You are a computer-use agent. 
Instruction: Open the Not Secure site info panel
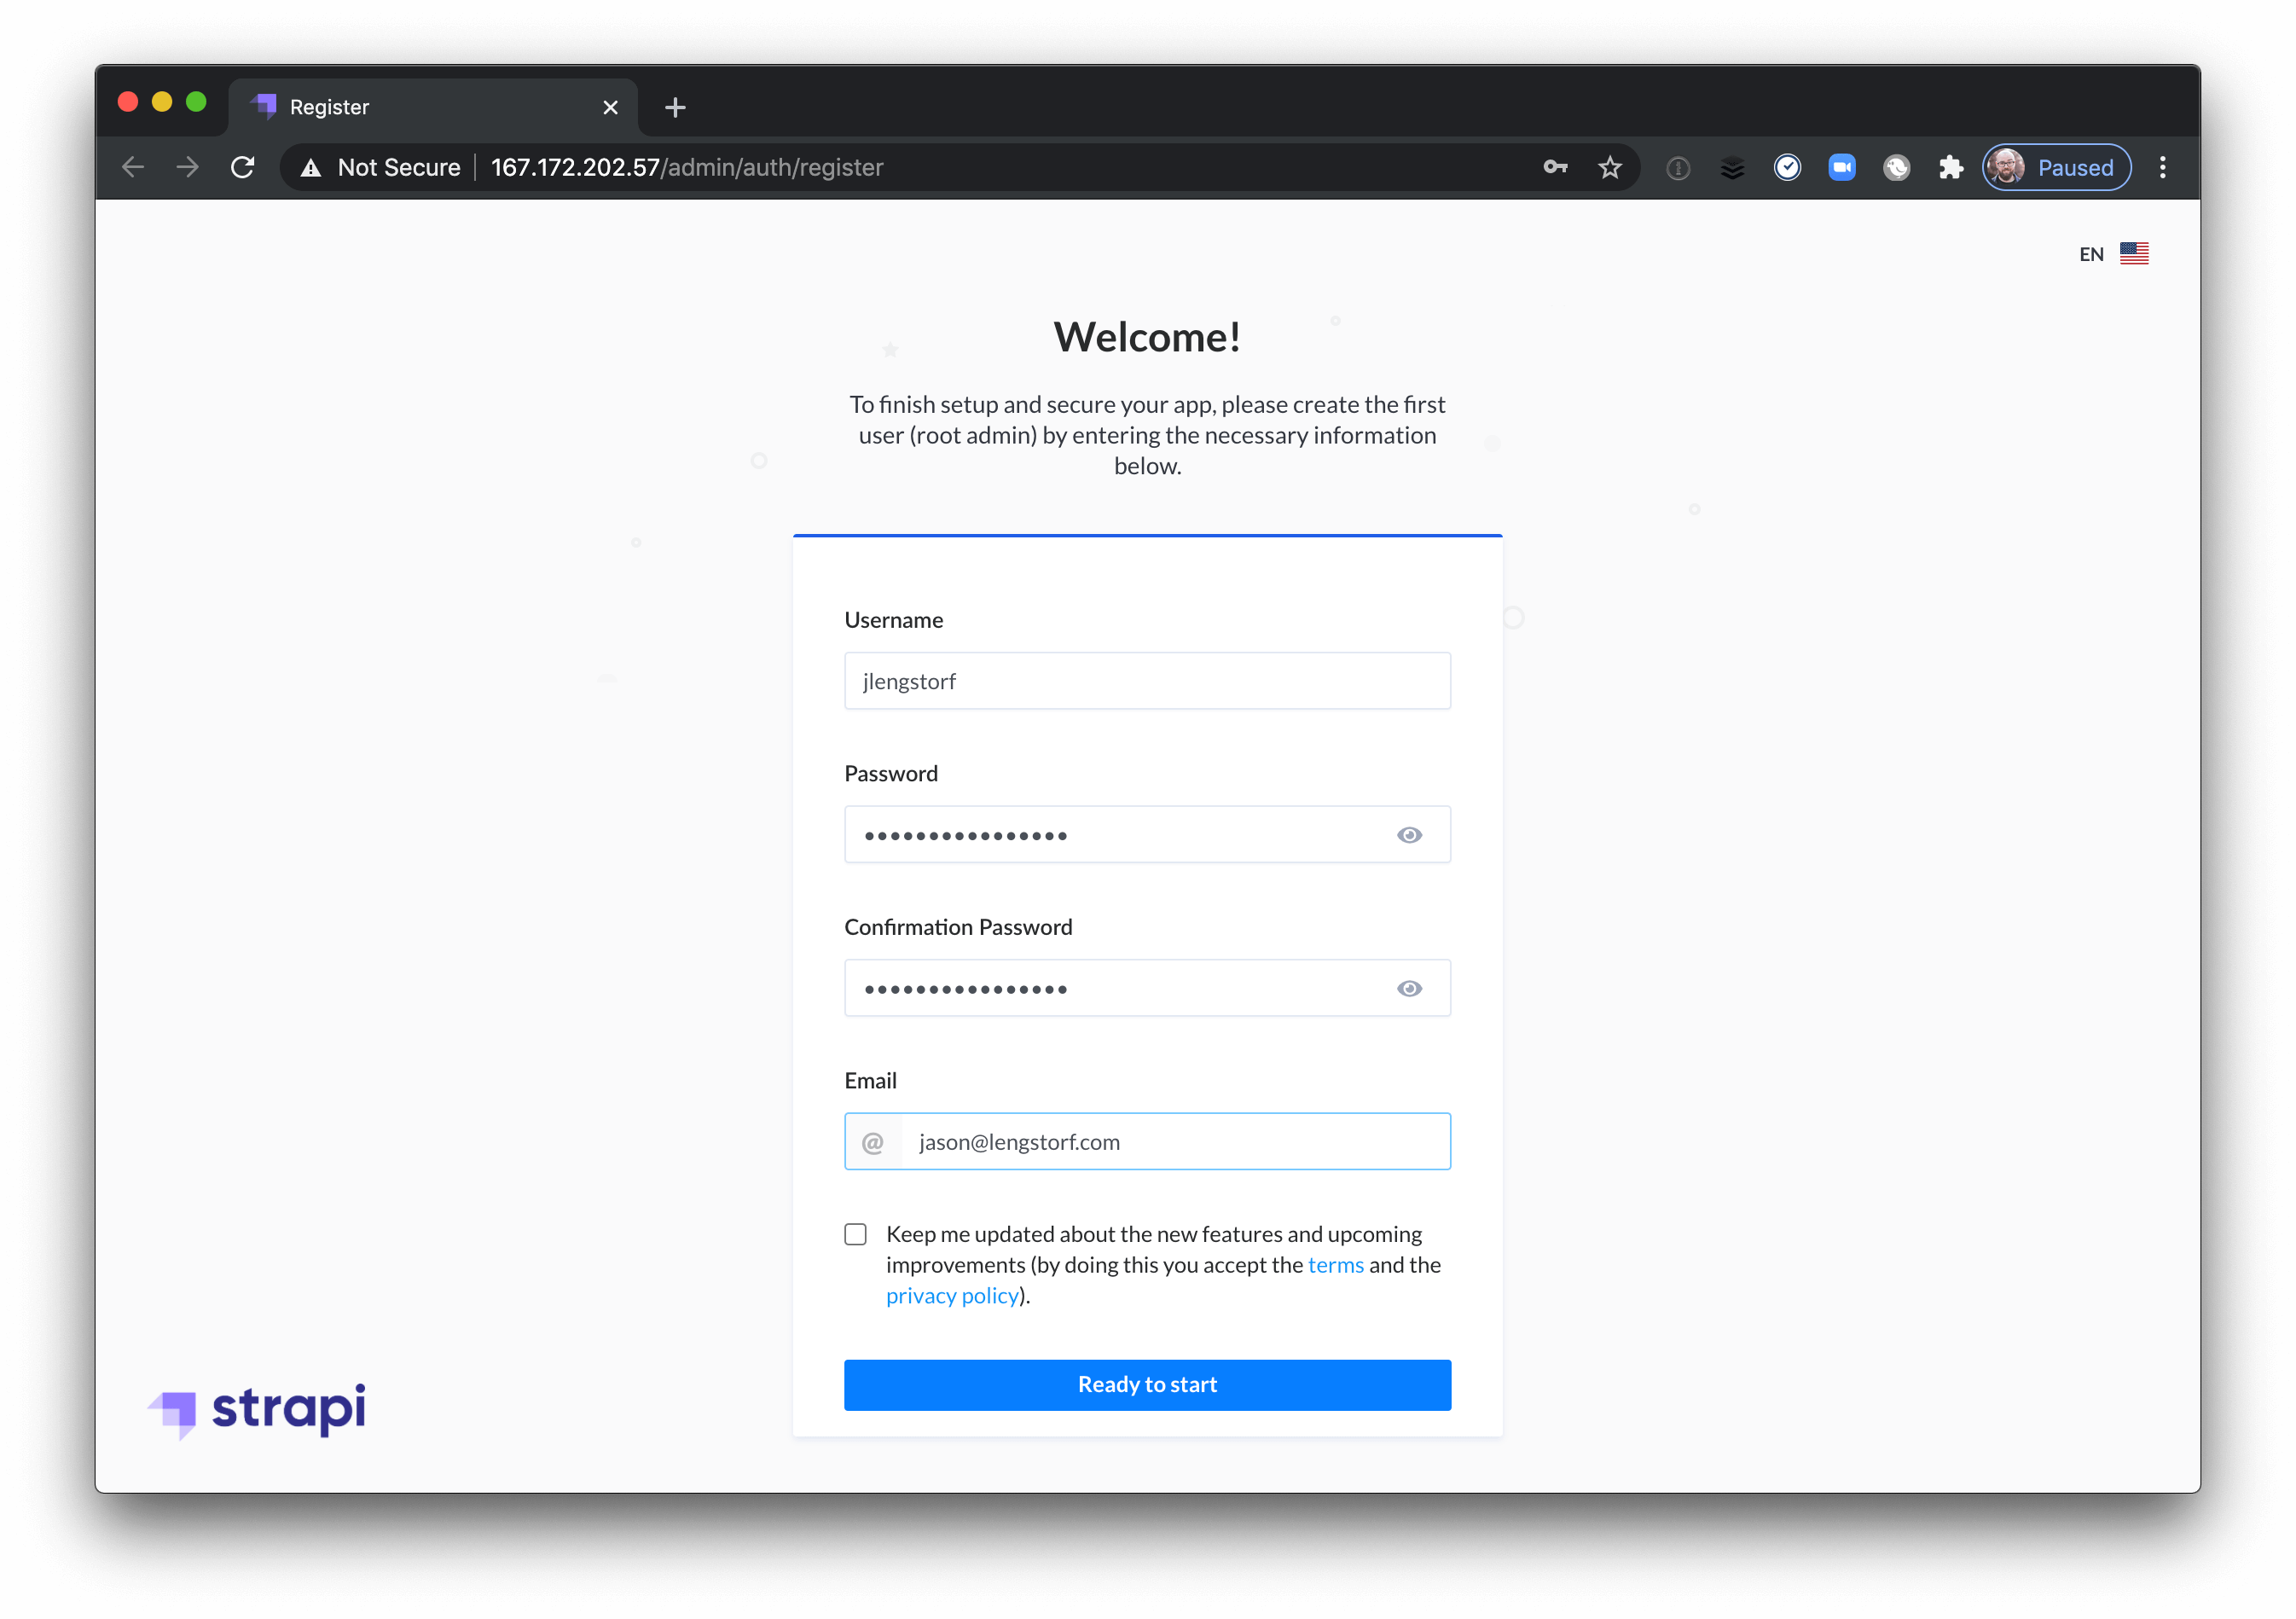(379, 167)
